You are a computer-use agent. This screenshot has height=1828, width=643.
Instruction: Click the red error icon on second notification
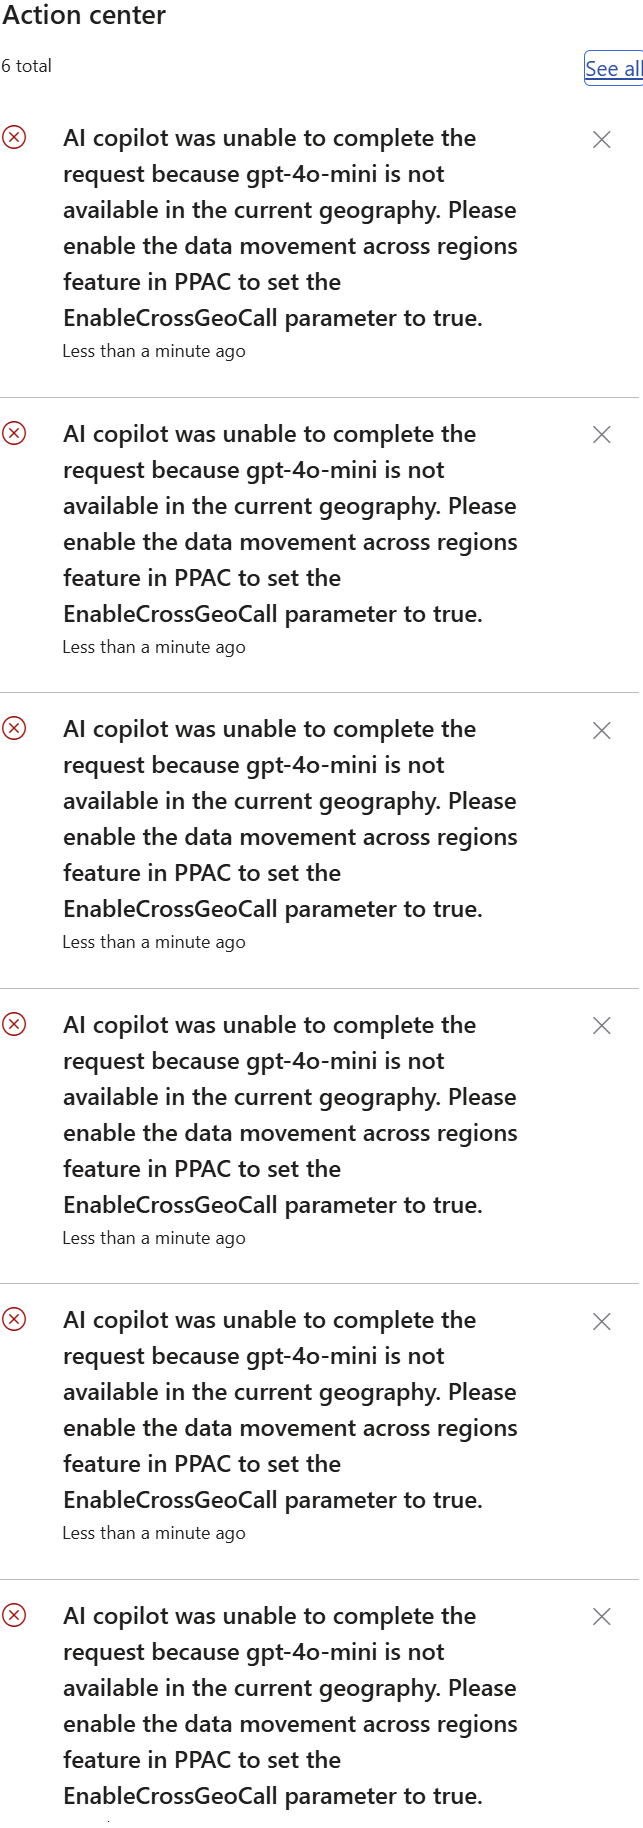14,433
